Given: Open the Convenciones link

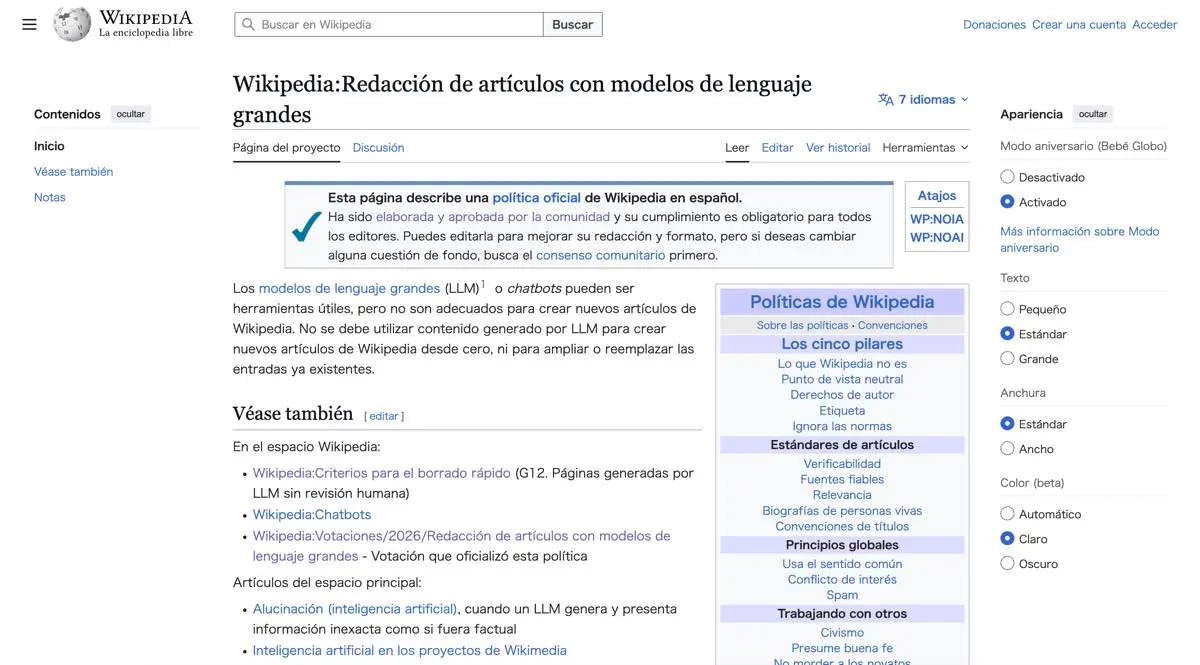Looking at the screenshot, I should click(x=892, y=325).
